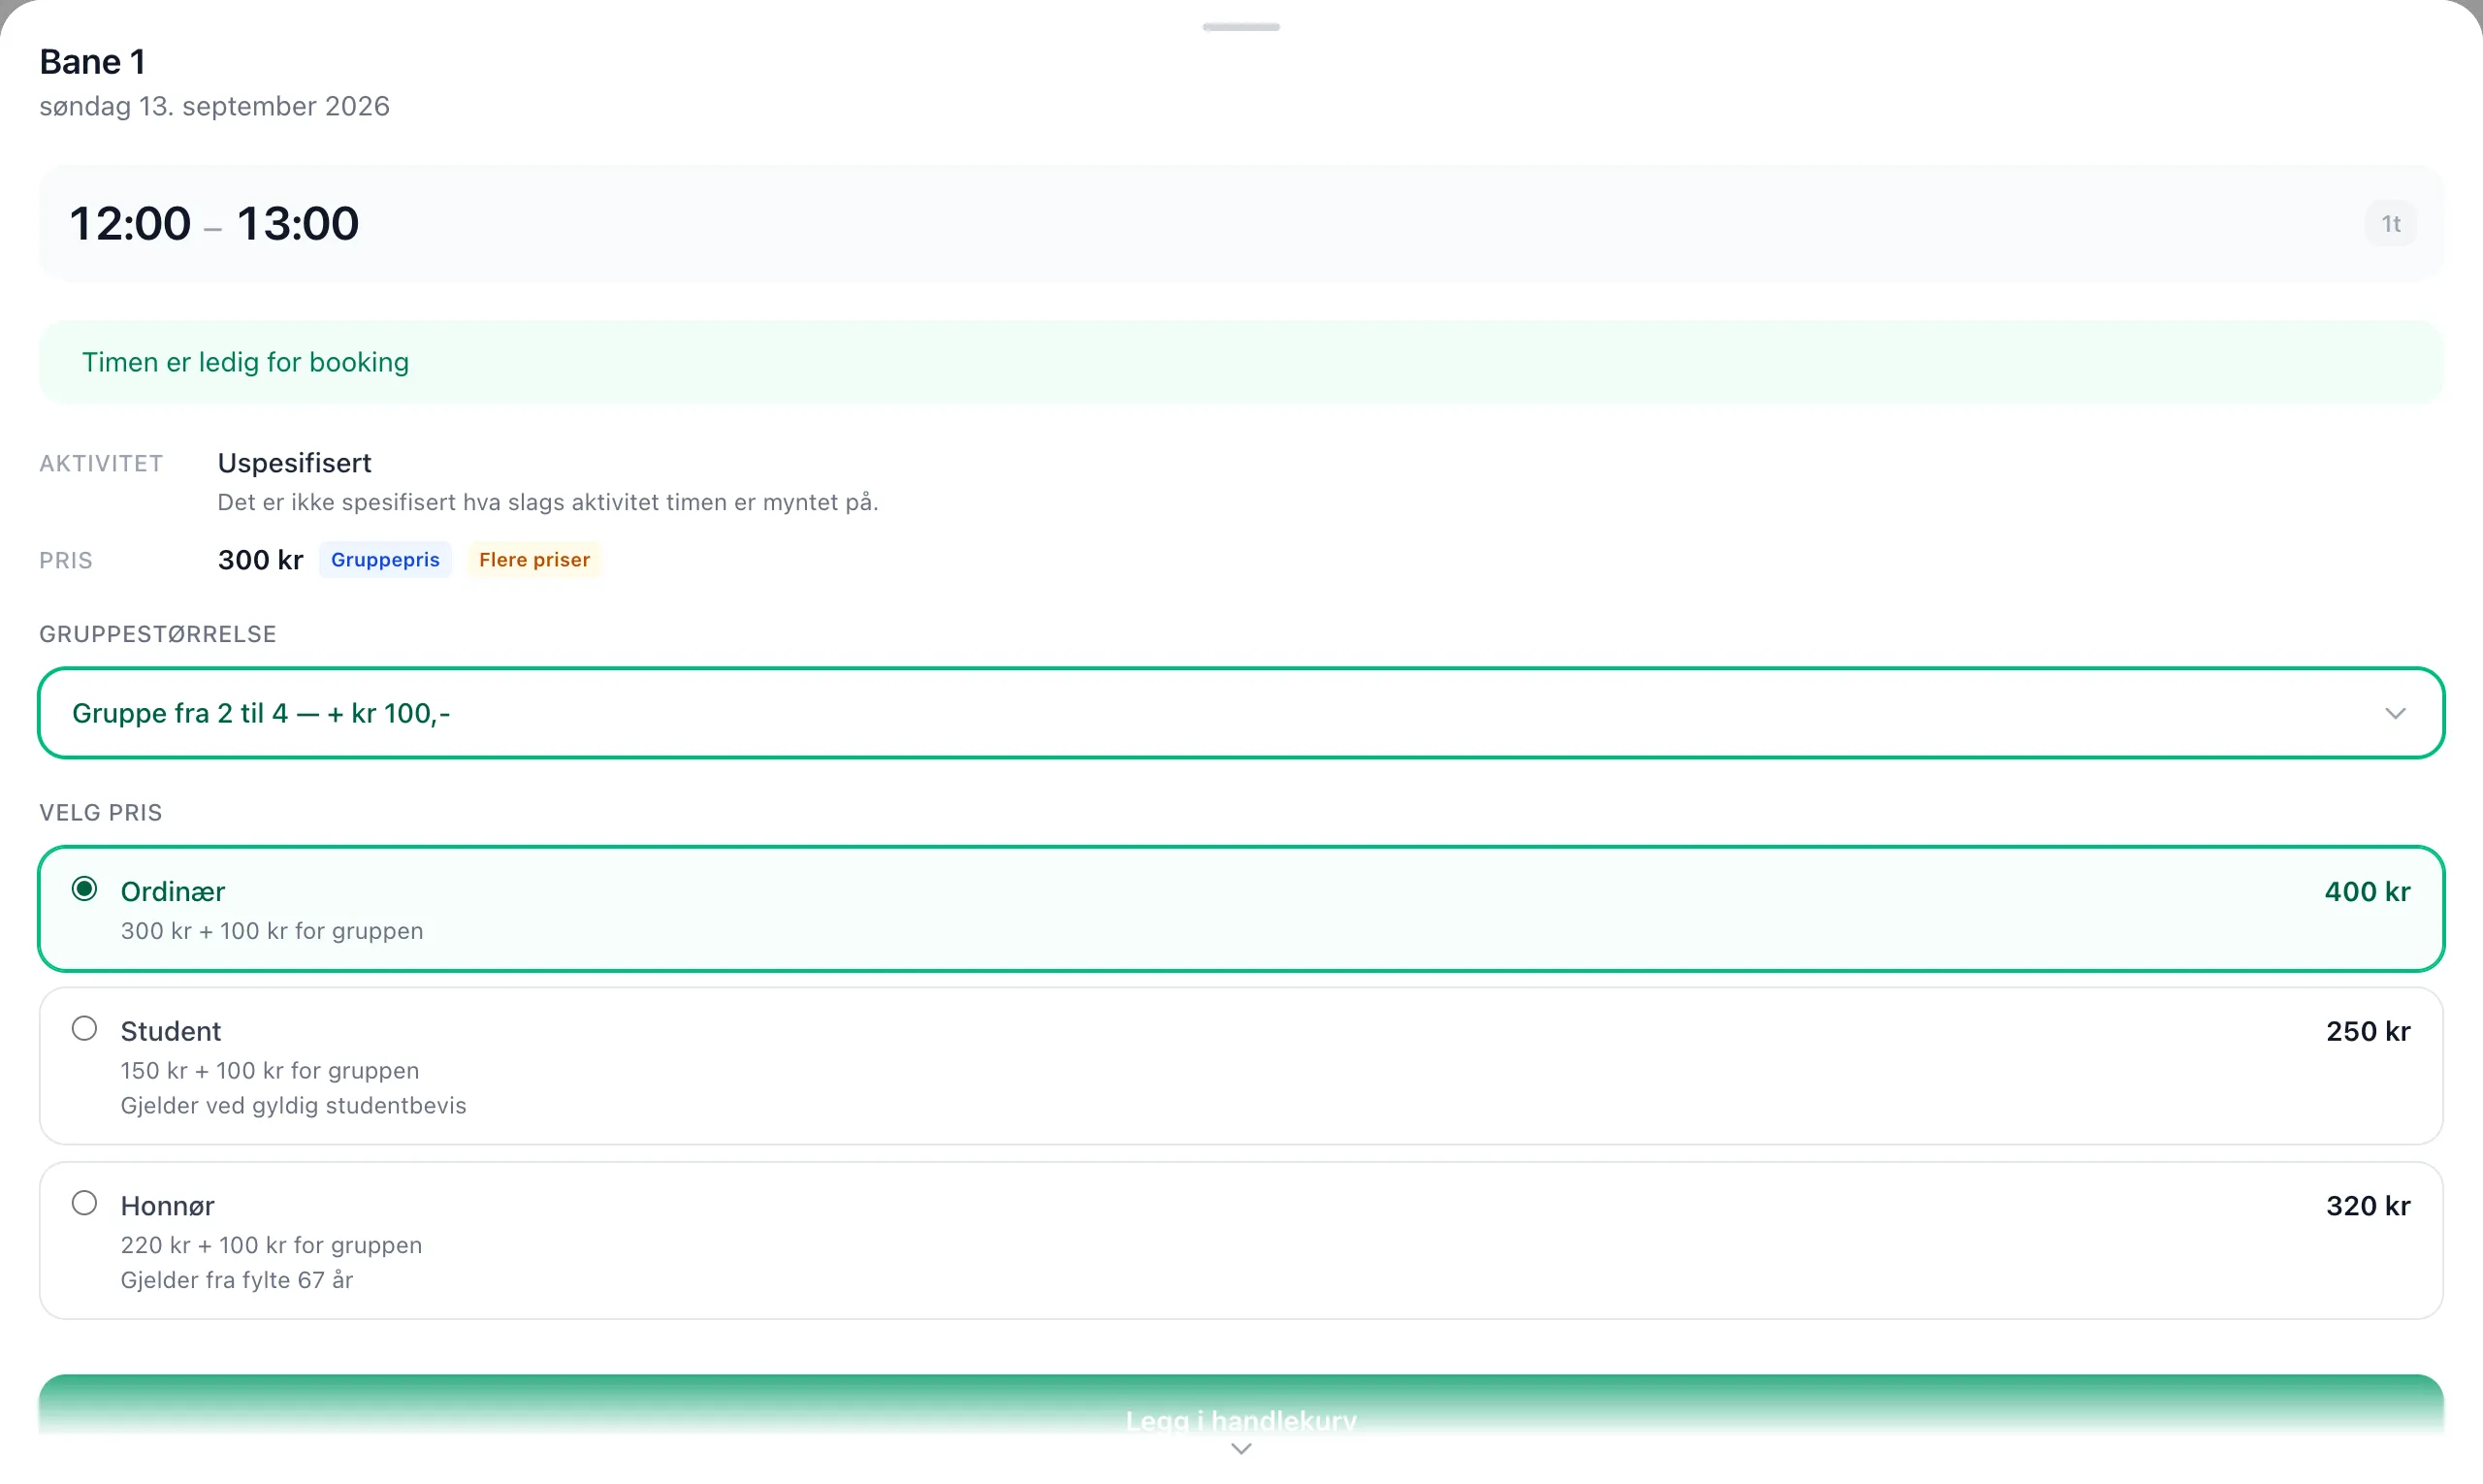Click Gjelder ved gyldig studentbevis note
Image resolution: width=2483 pixels, height=1484 pixels.
pos(293,1106)
